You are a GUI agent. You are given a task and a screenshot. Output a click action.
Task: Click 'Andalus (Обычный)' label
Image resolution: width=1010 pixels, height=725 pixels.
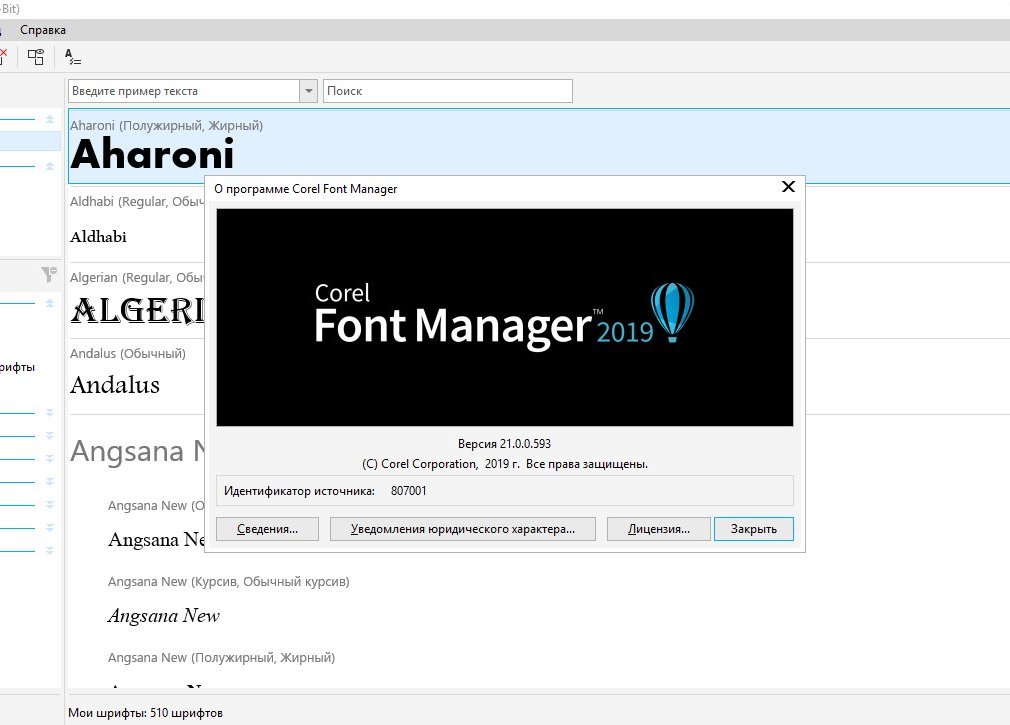pos(128,353)
